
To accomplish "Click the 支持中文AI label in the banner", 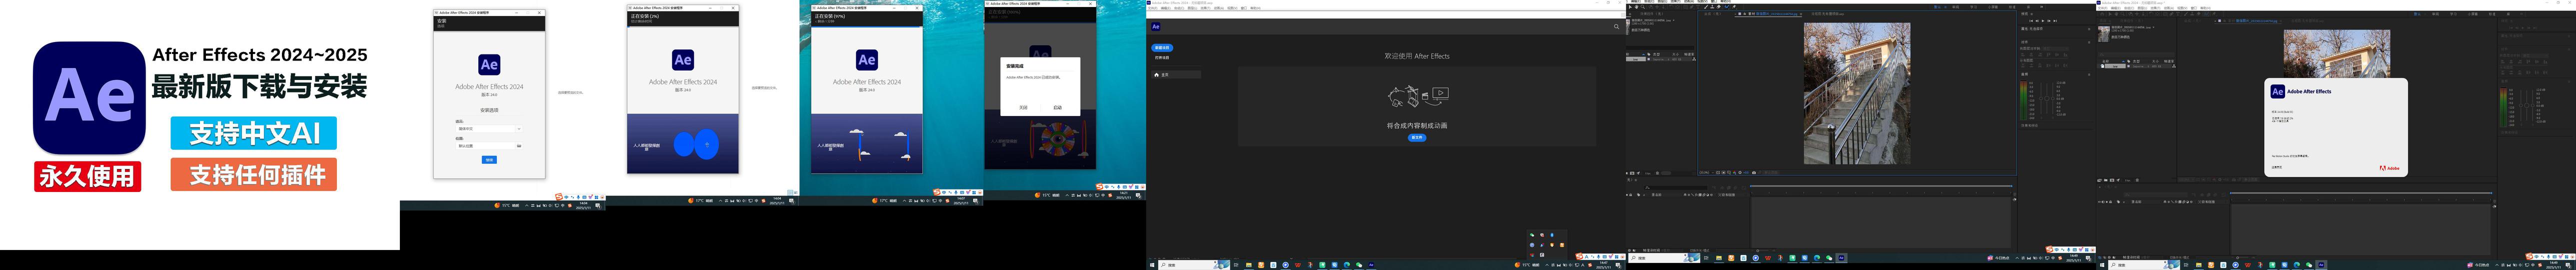I will 254,133.
